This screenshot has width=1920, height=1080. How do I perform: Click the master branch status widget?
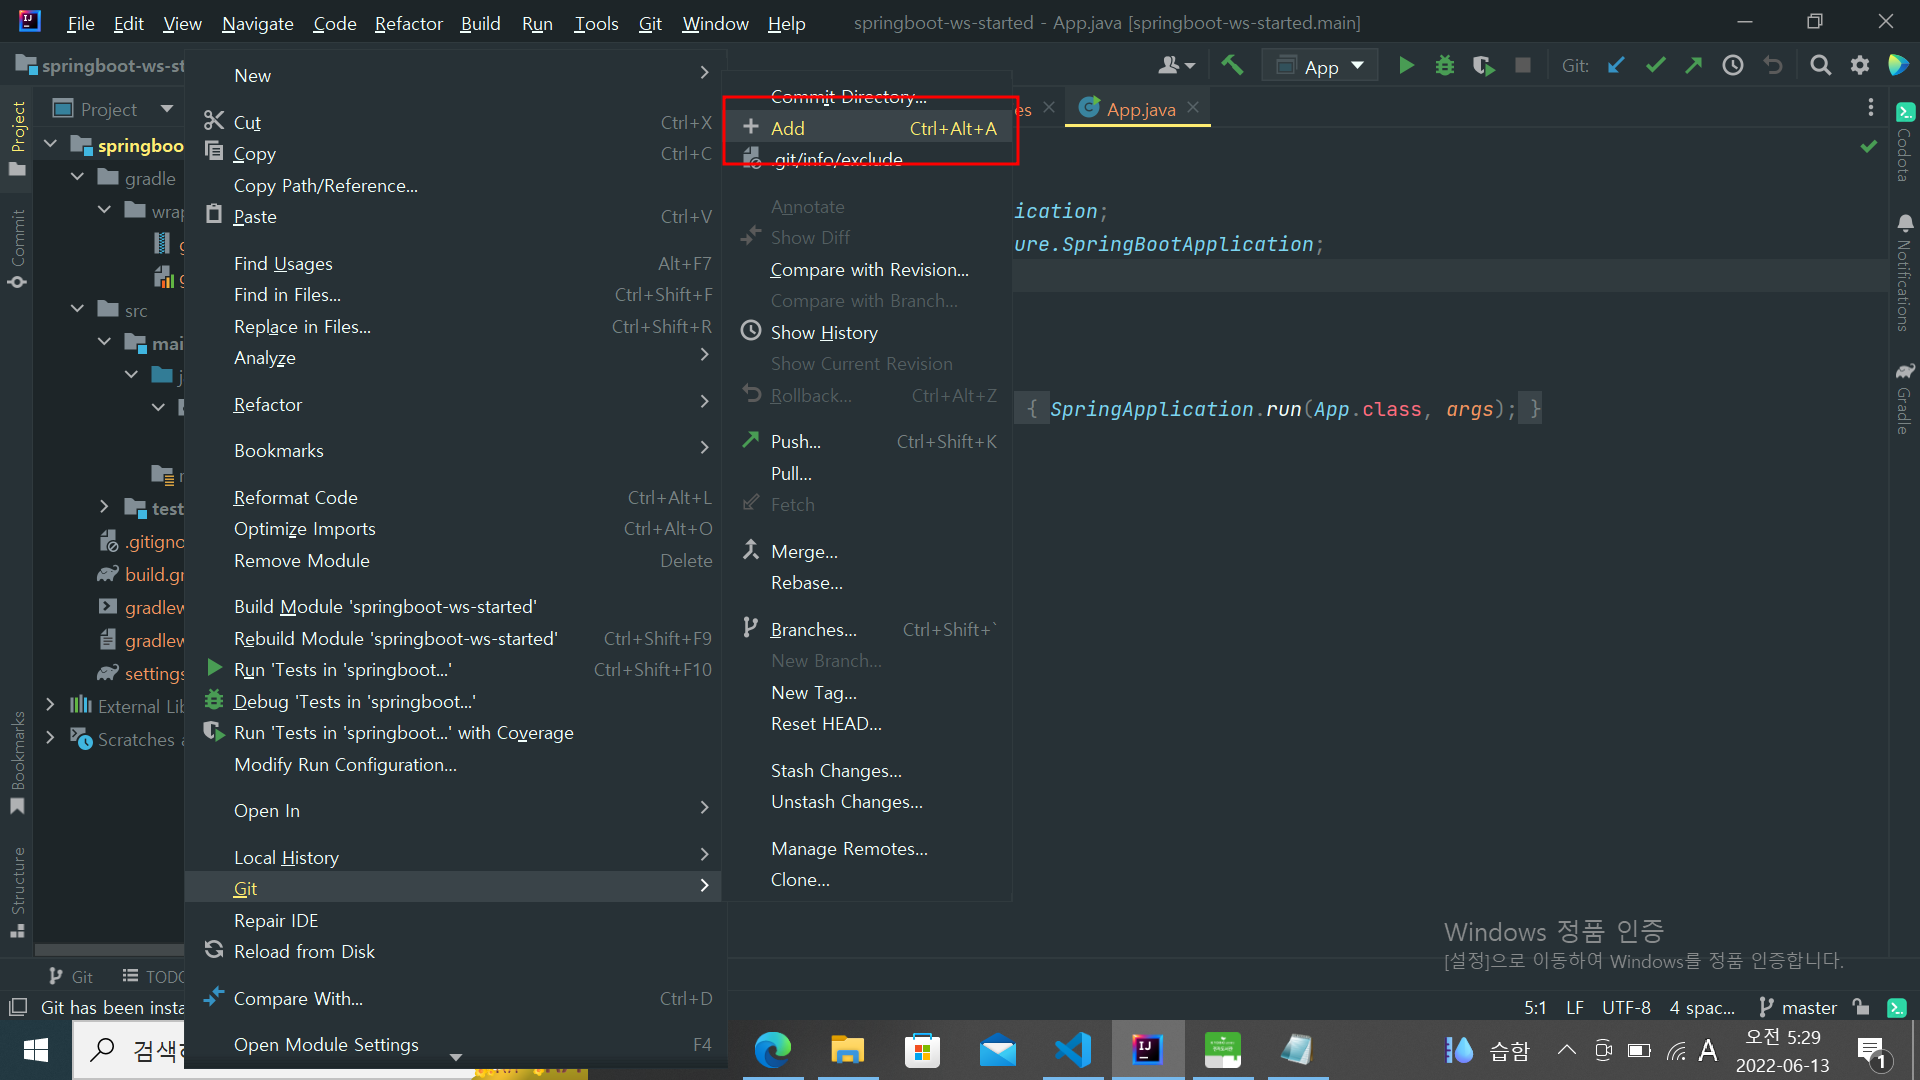(x=1798, y=1008)
